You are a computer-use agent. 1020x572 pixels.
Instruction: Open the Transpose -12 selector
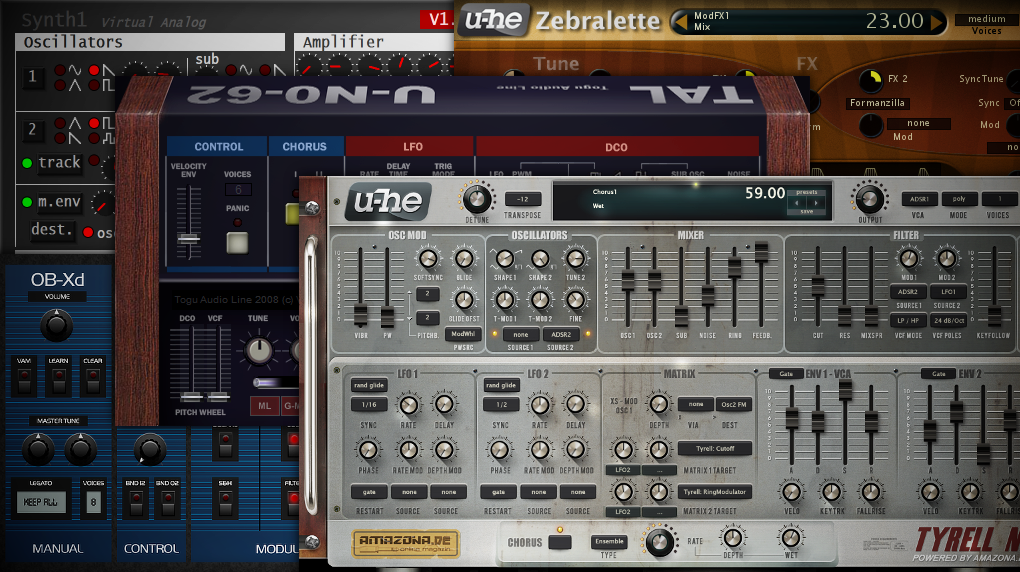[x=522, y=199]
